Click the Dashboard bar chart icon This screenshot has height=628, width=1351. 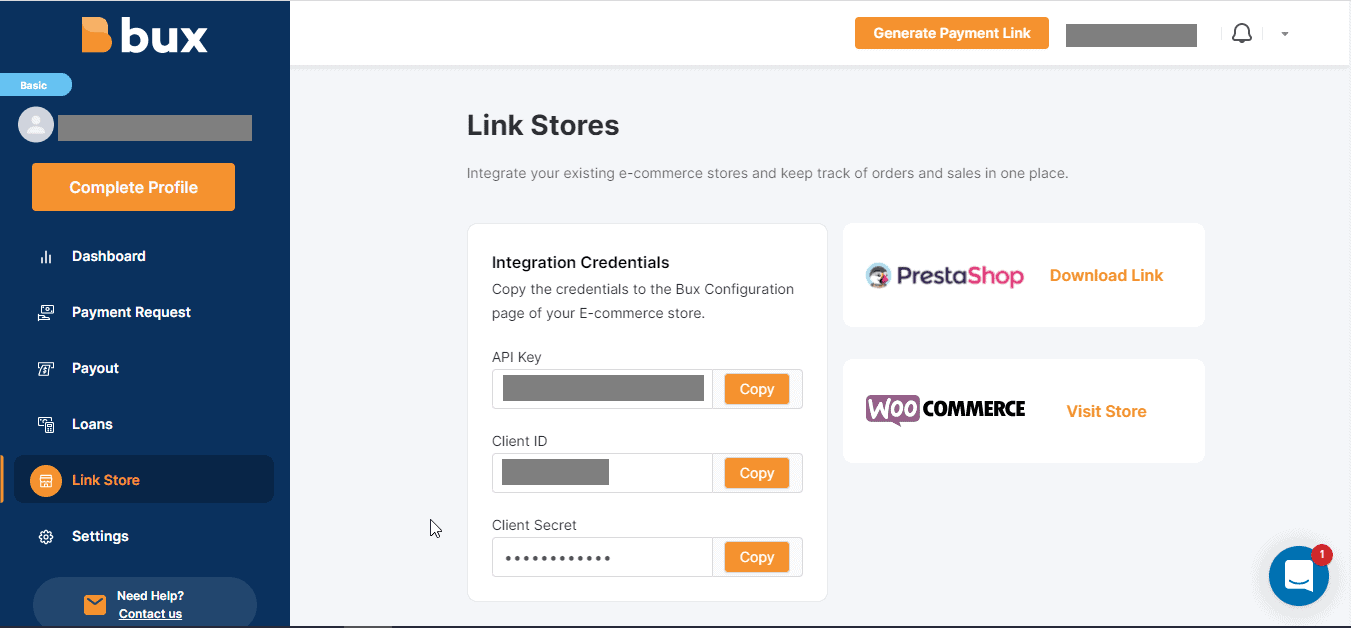[46, 257]
